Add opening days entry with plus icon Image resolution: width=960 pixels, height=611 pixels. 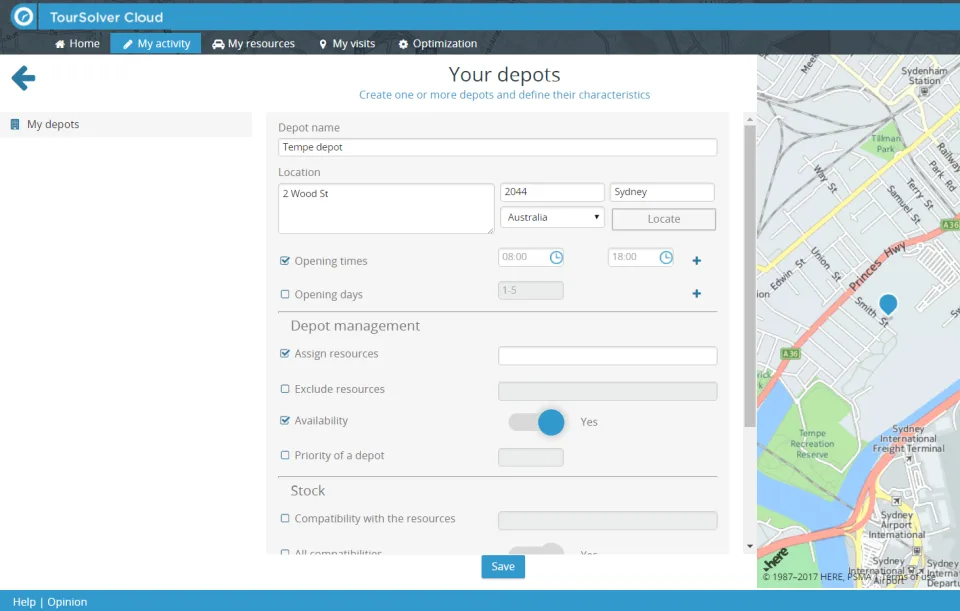(x=696, y=294)
